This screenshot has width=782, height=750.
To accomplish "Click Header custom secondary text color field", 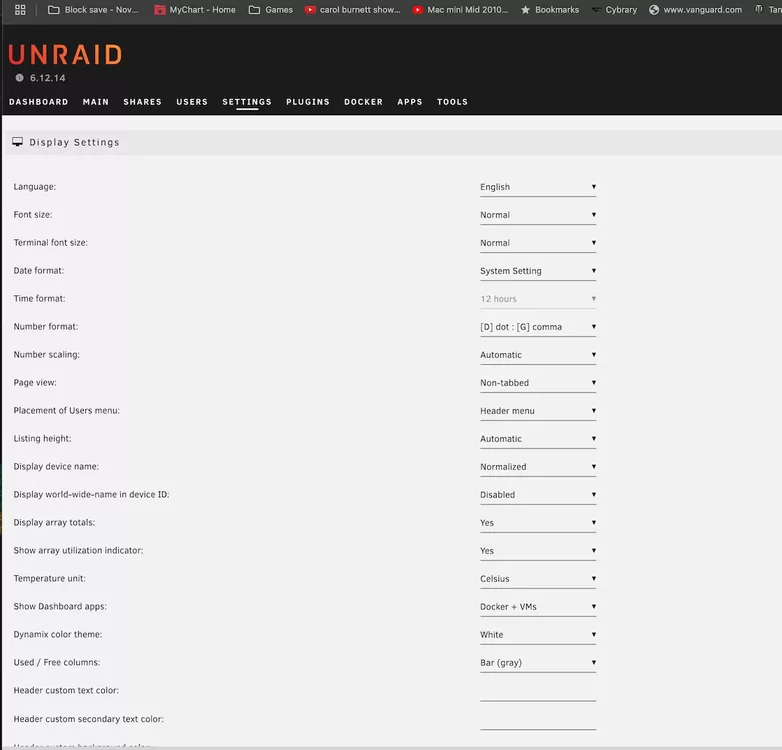I will click(x=538, y=720).
